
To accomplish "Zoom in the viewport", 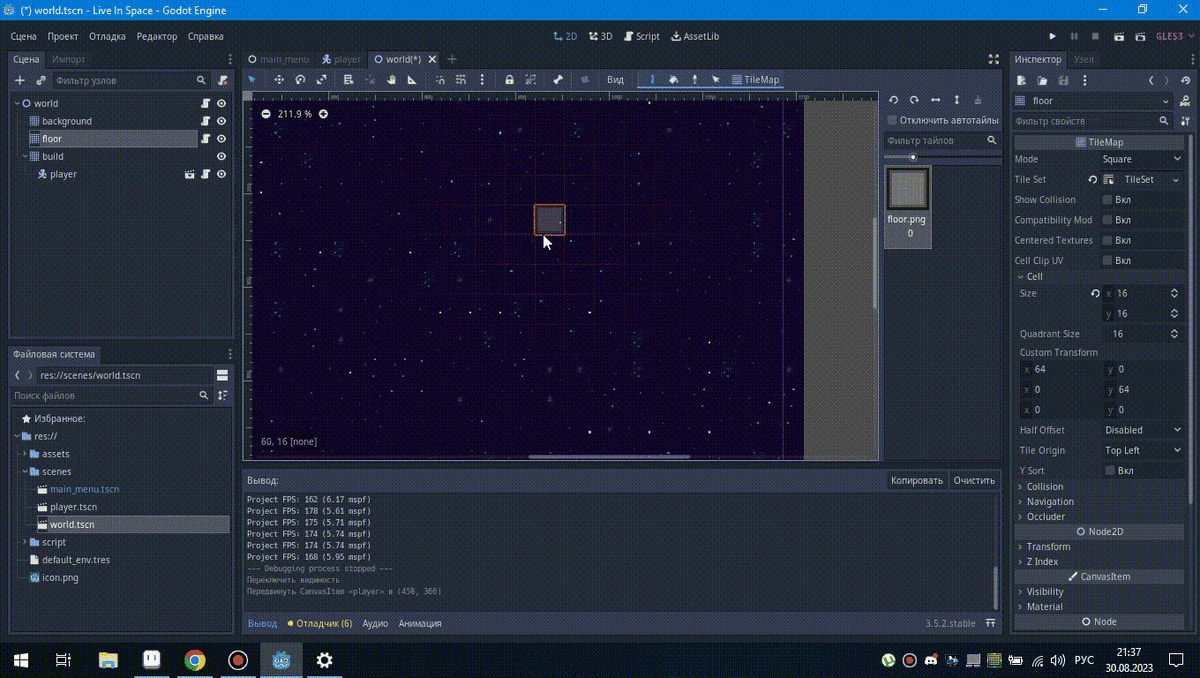I will (x=323, y=114).
